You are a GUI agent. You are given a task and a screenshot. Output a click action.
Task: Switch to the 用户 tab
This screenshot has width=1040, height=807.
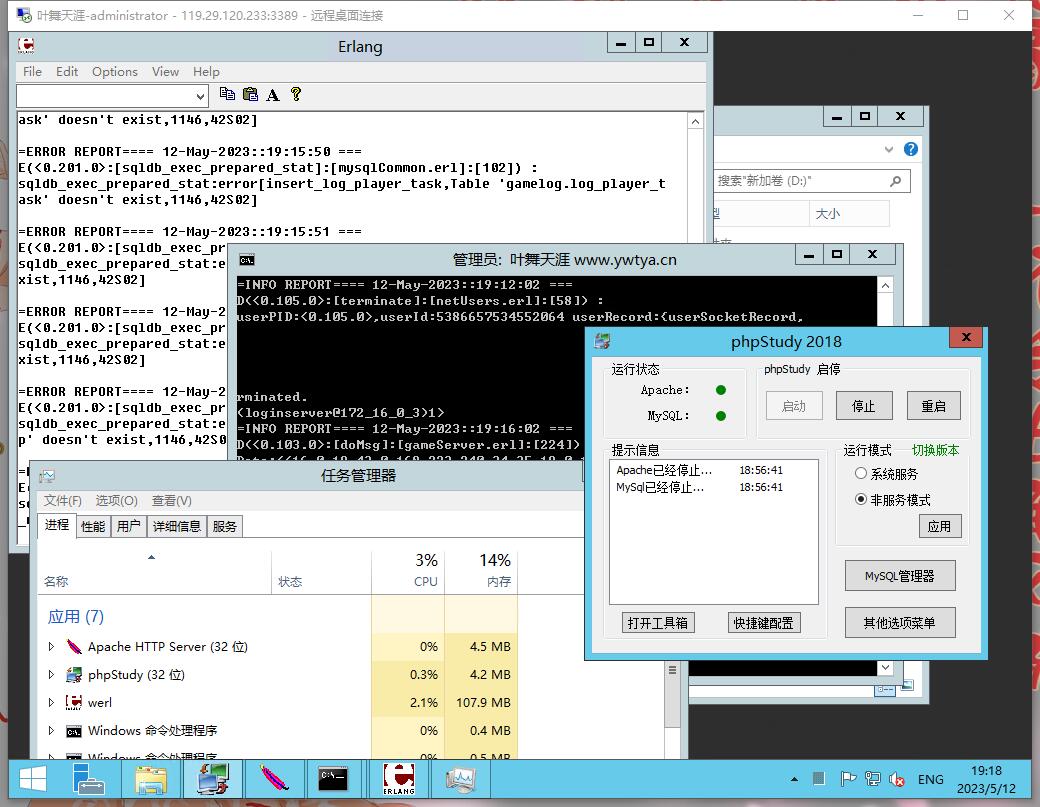[x=129, y=527]
